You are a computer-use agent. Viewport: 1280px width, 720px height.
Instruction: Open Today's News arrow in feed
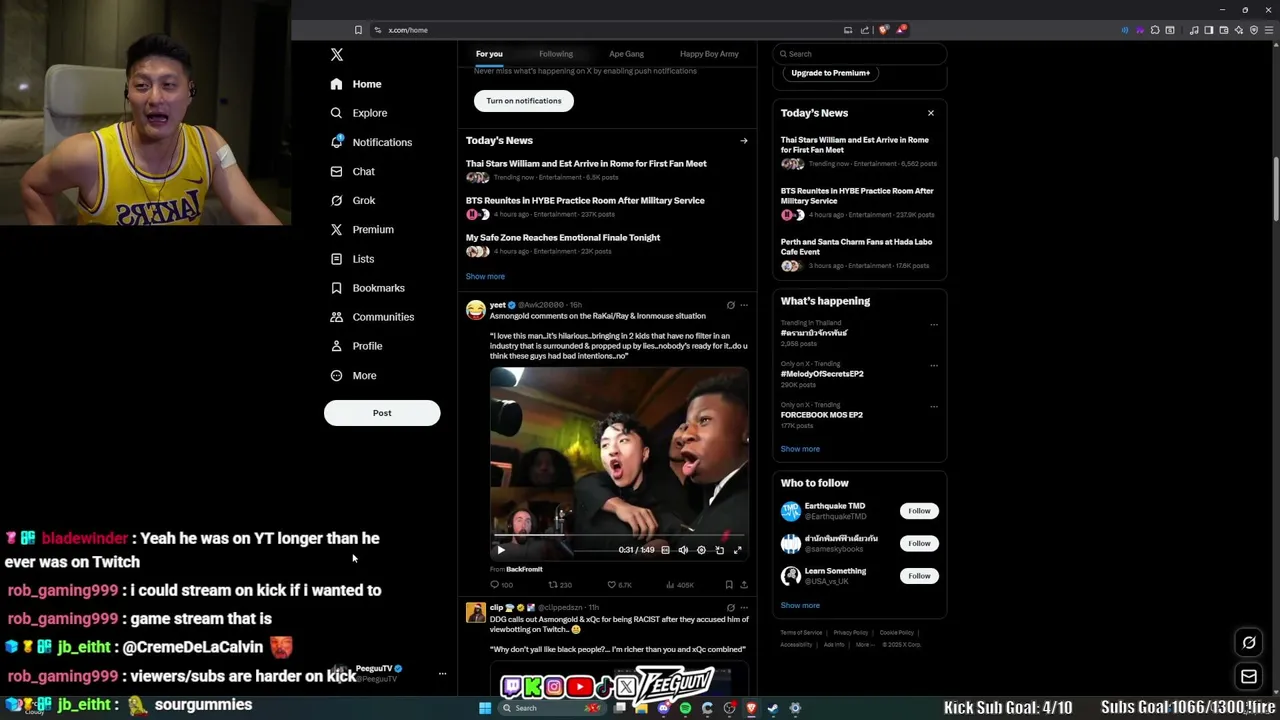pos(743,141)
